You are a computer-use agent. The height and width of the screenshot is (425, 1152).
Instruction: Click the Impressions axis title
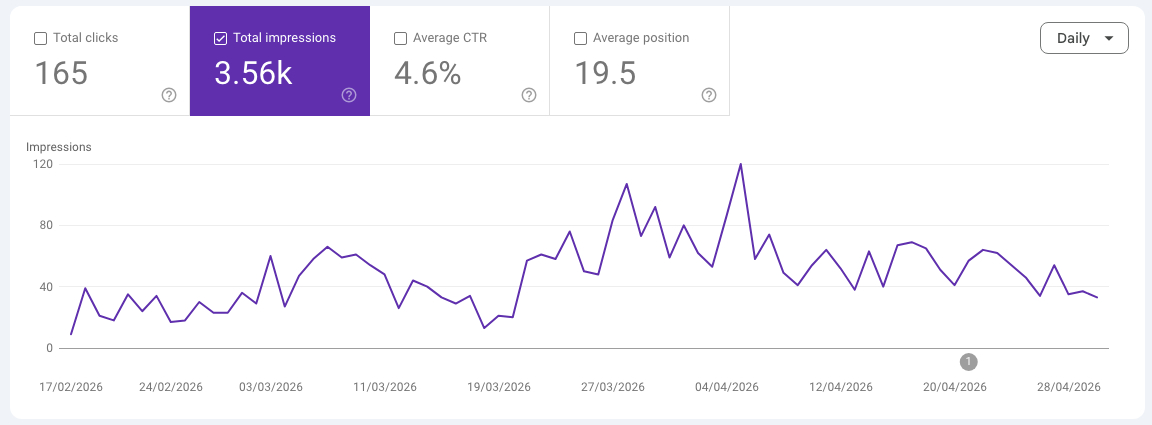click(x=59, y=147)
